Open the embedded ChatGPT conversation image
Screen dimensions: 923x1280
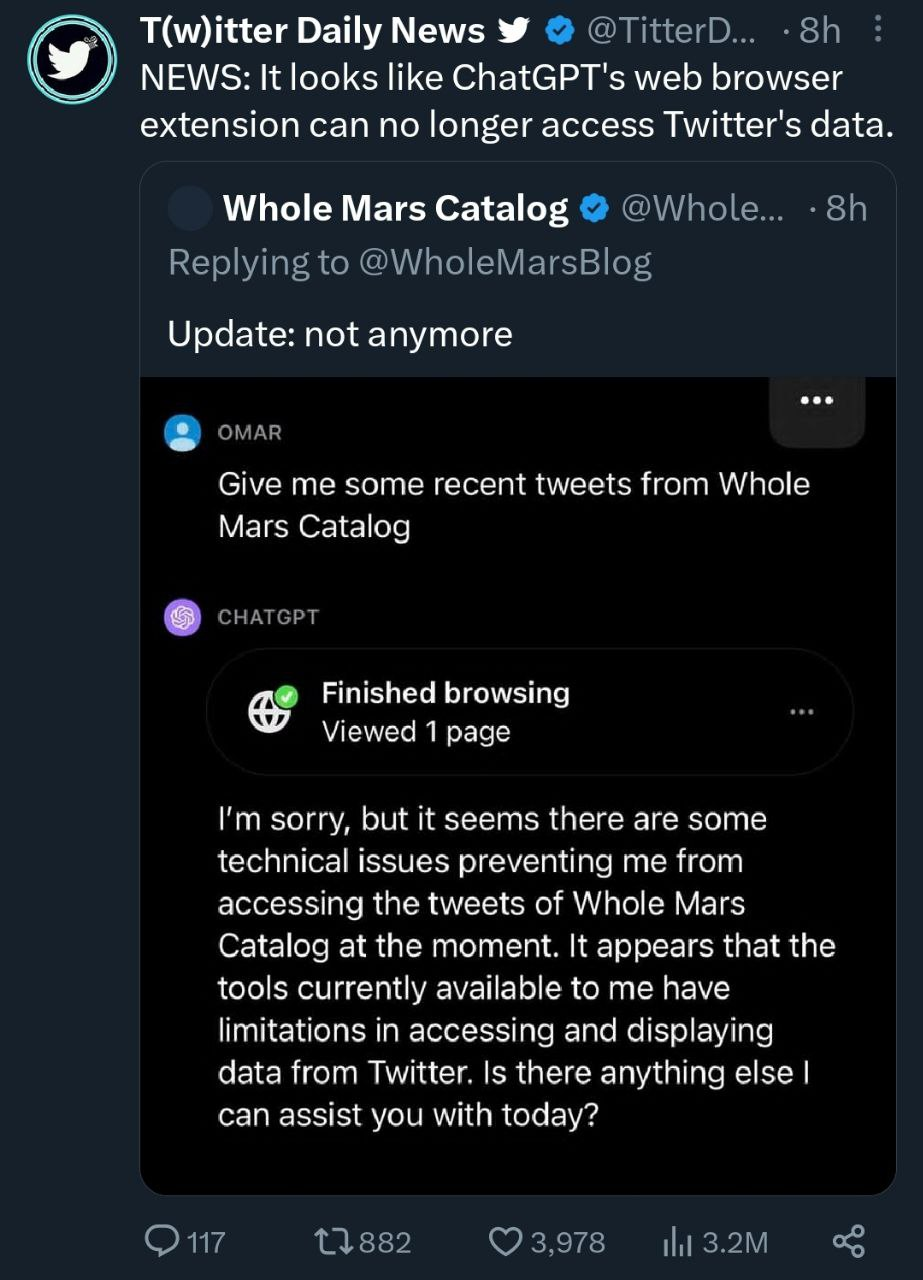[x=518, y=785]
